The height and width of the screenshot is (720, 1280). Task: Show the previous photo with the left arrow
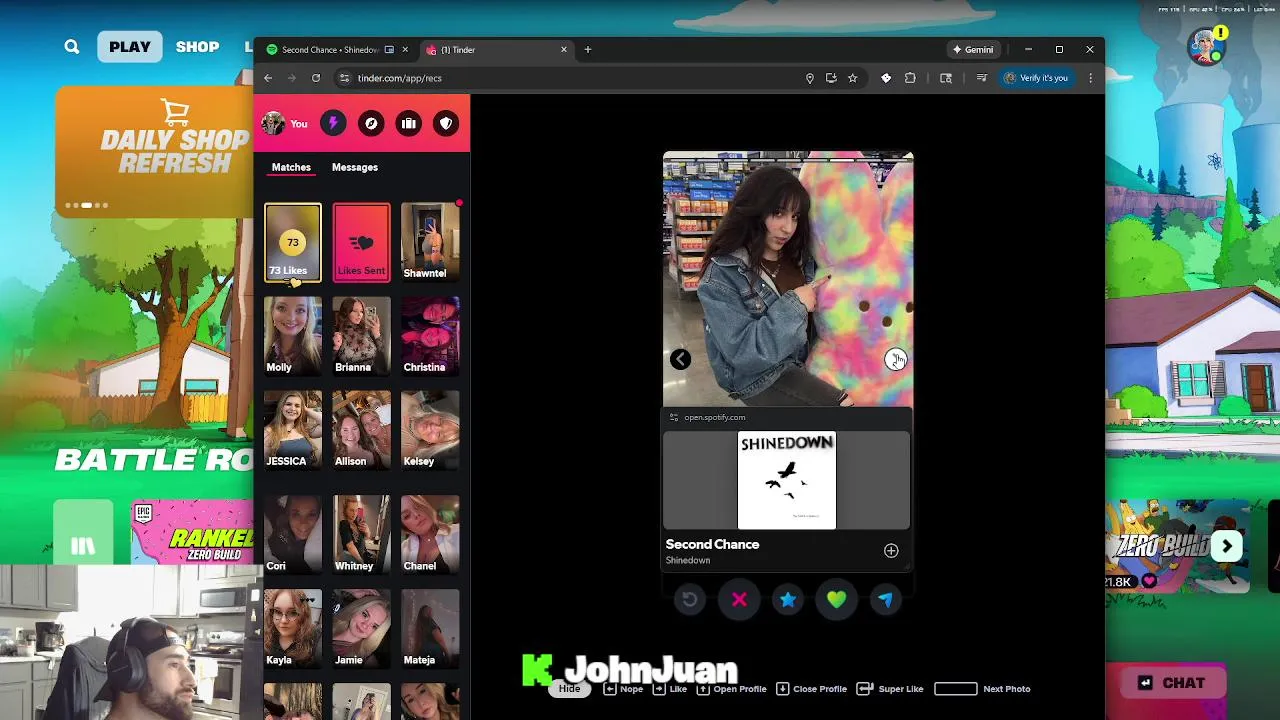tap(680, 359)
